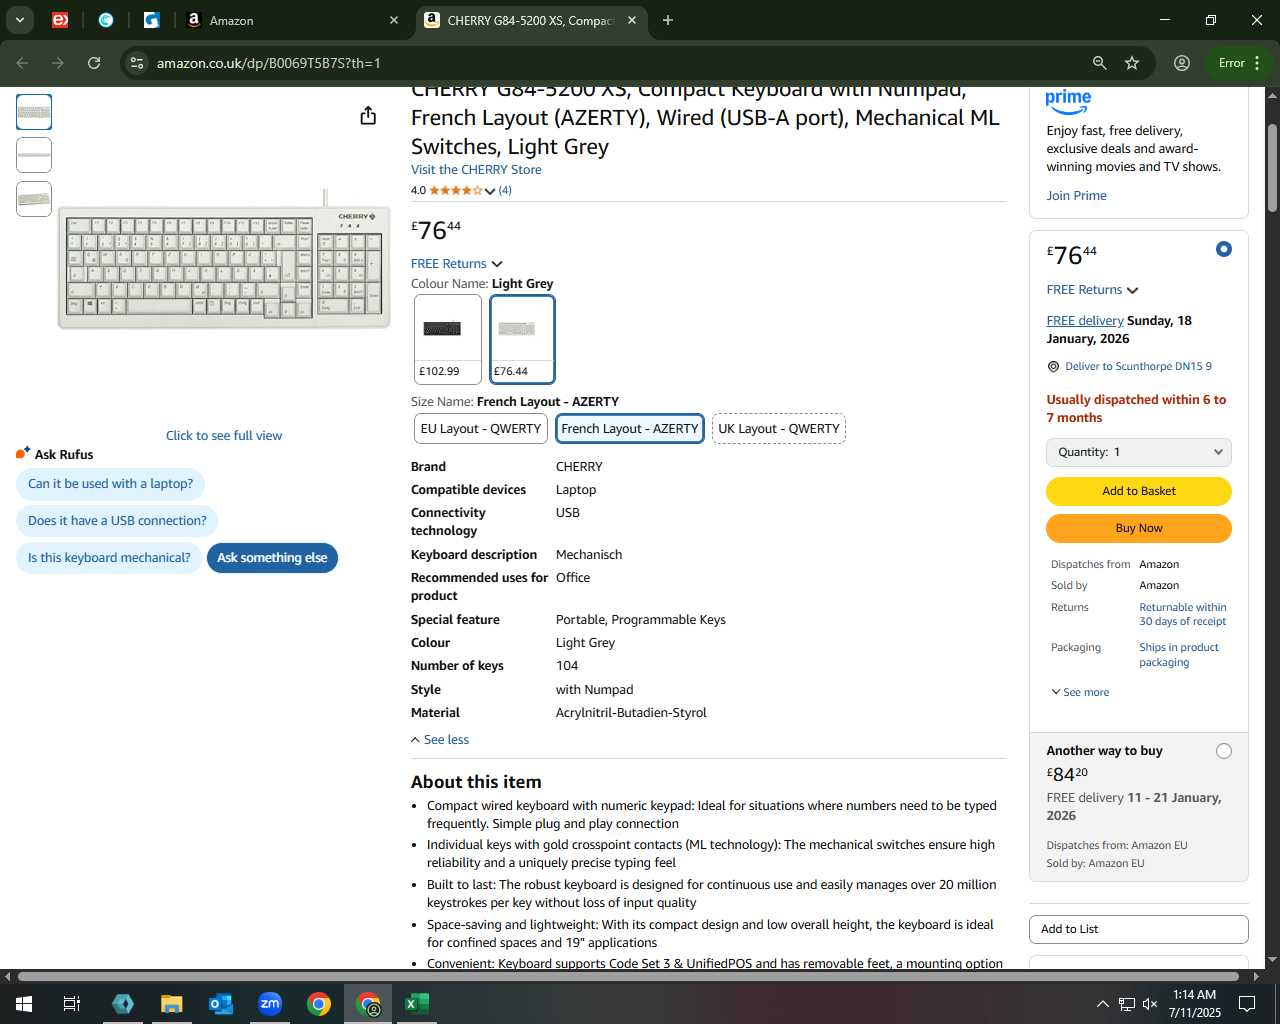This screenshot has height=1024, width=1280.
Task: Select the £76.44 offer radio button
Action: [1224, 249]
